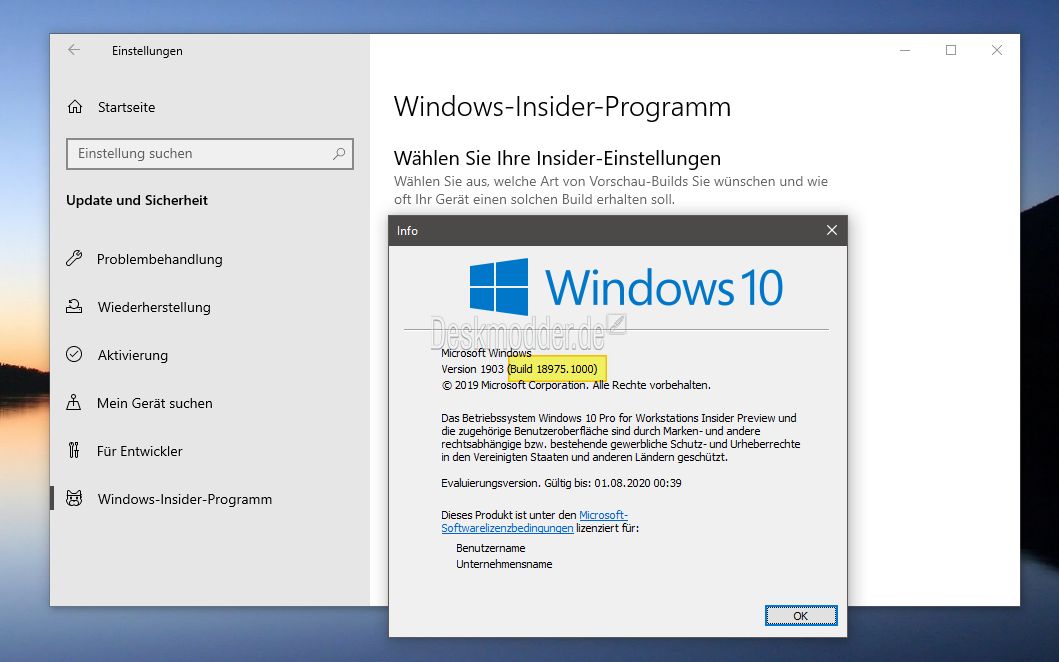The width and height of the screenshot is (1059, 662).
Task: Open the Microsoft-Softwarelizenzbedingungen link
Action: point(534,521)
